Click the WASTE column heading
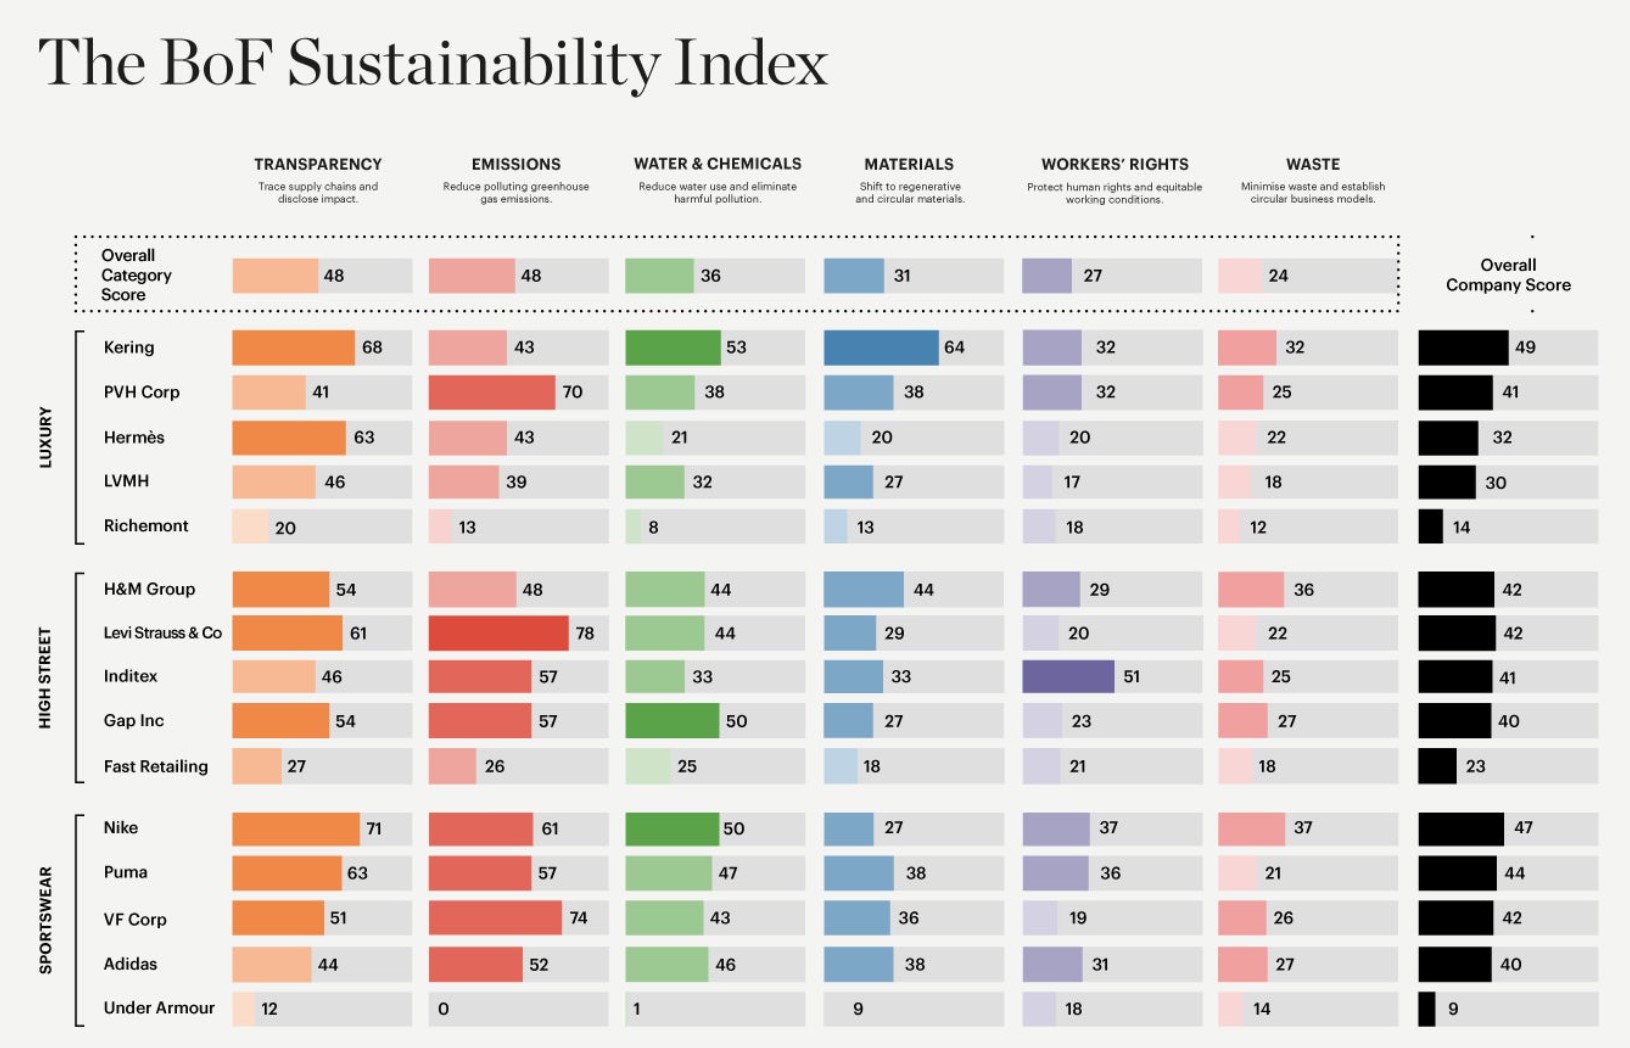This screenshot has height=1048, width=1630. point(1312,164)
